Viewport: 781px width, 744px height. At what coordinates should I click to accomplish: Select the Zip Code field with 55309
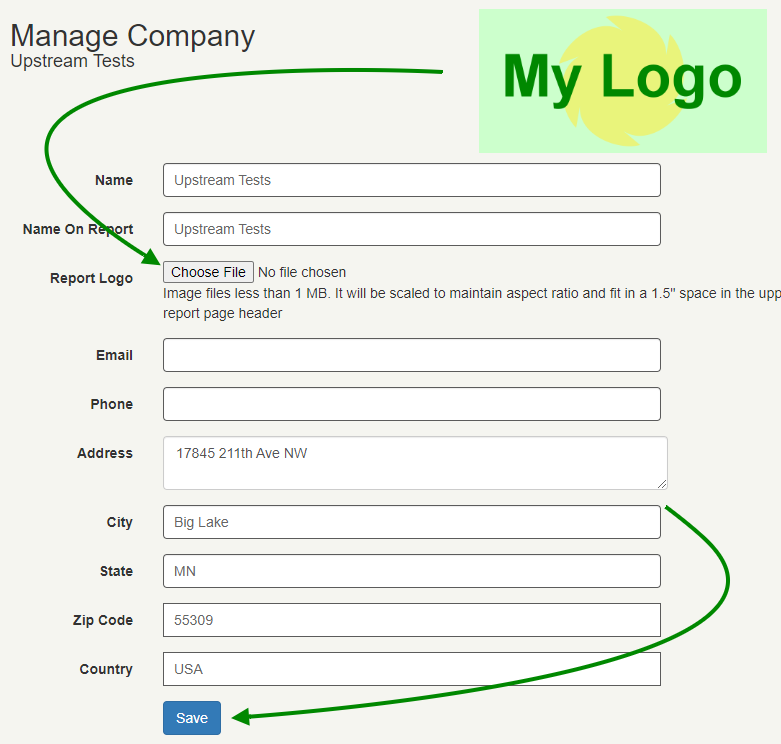(x=411, y=620)
